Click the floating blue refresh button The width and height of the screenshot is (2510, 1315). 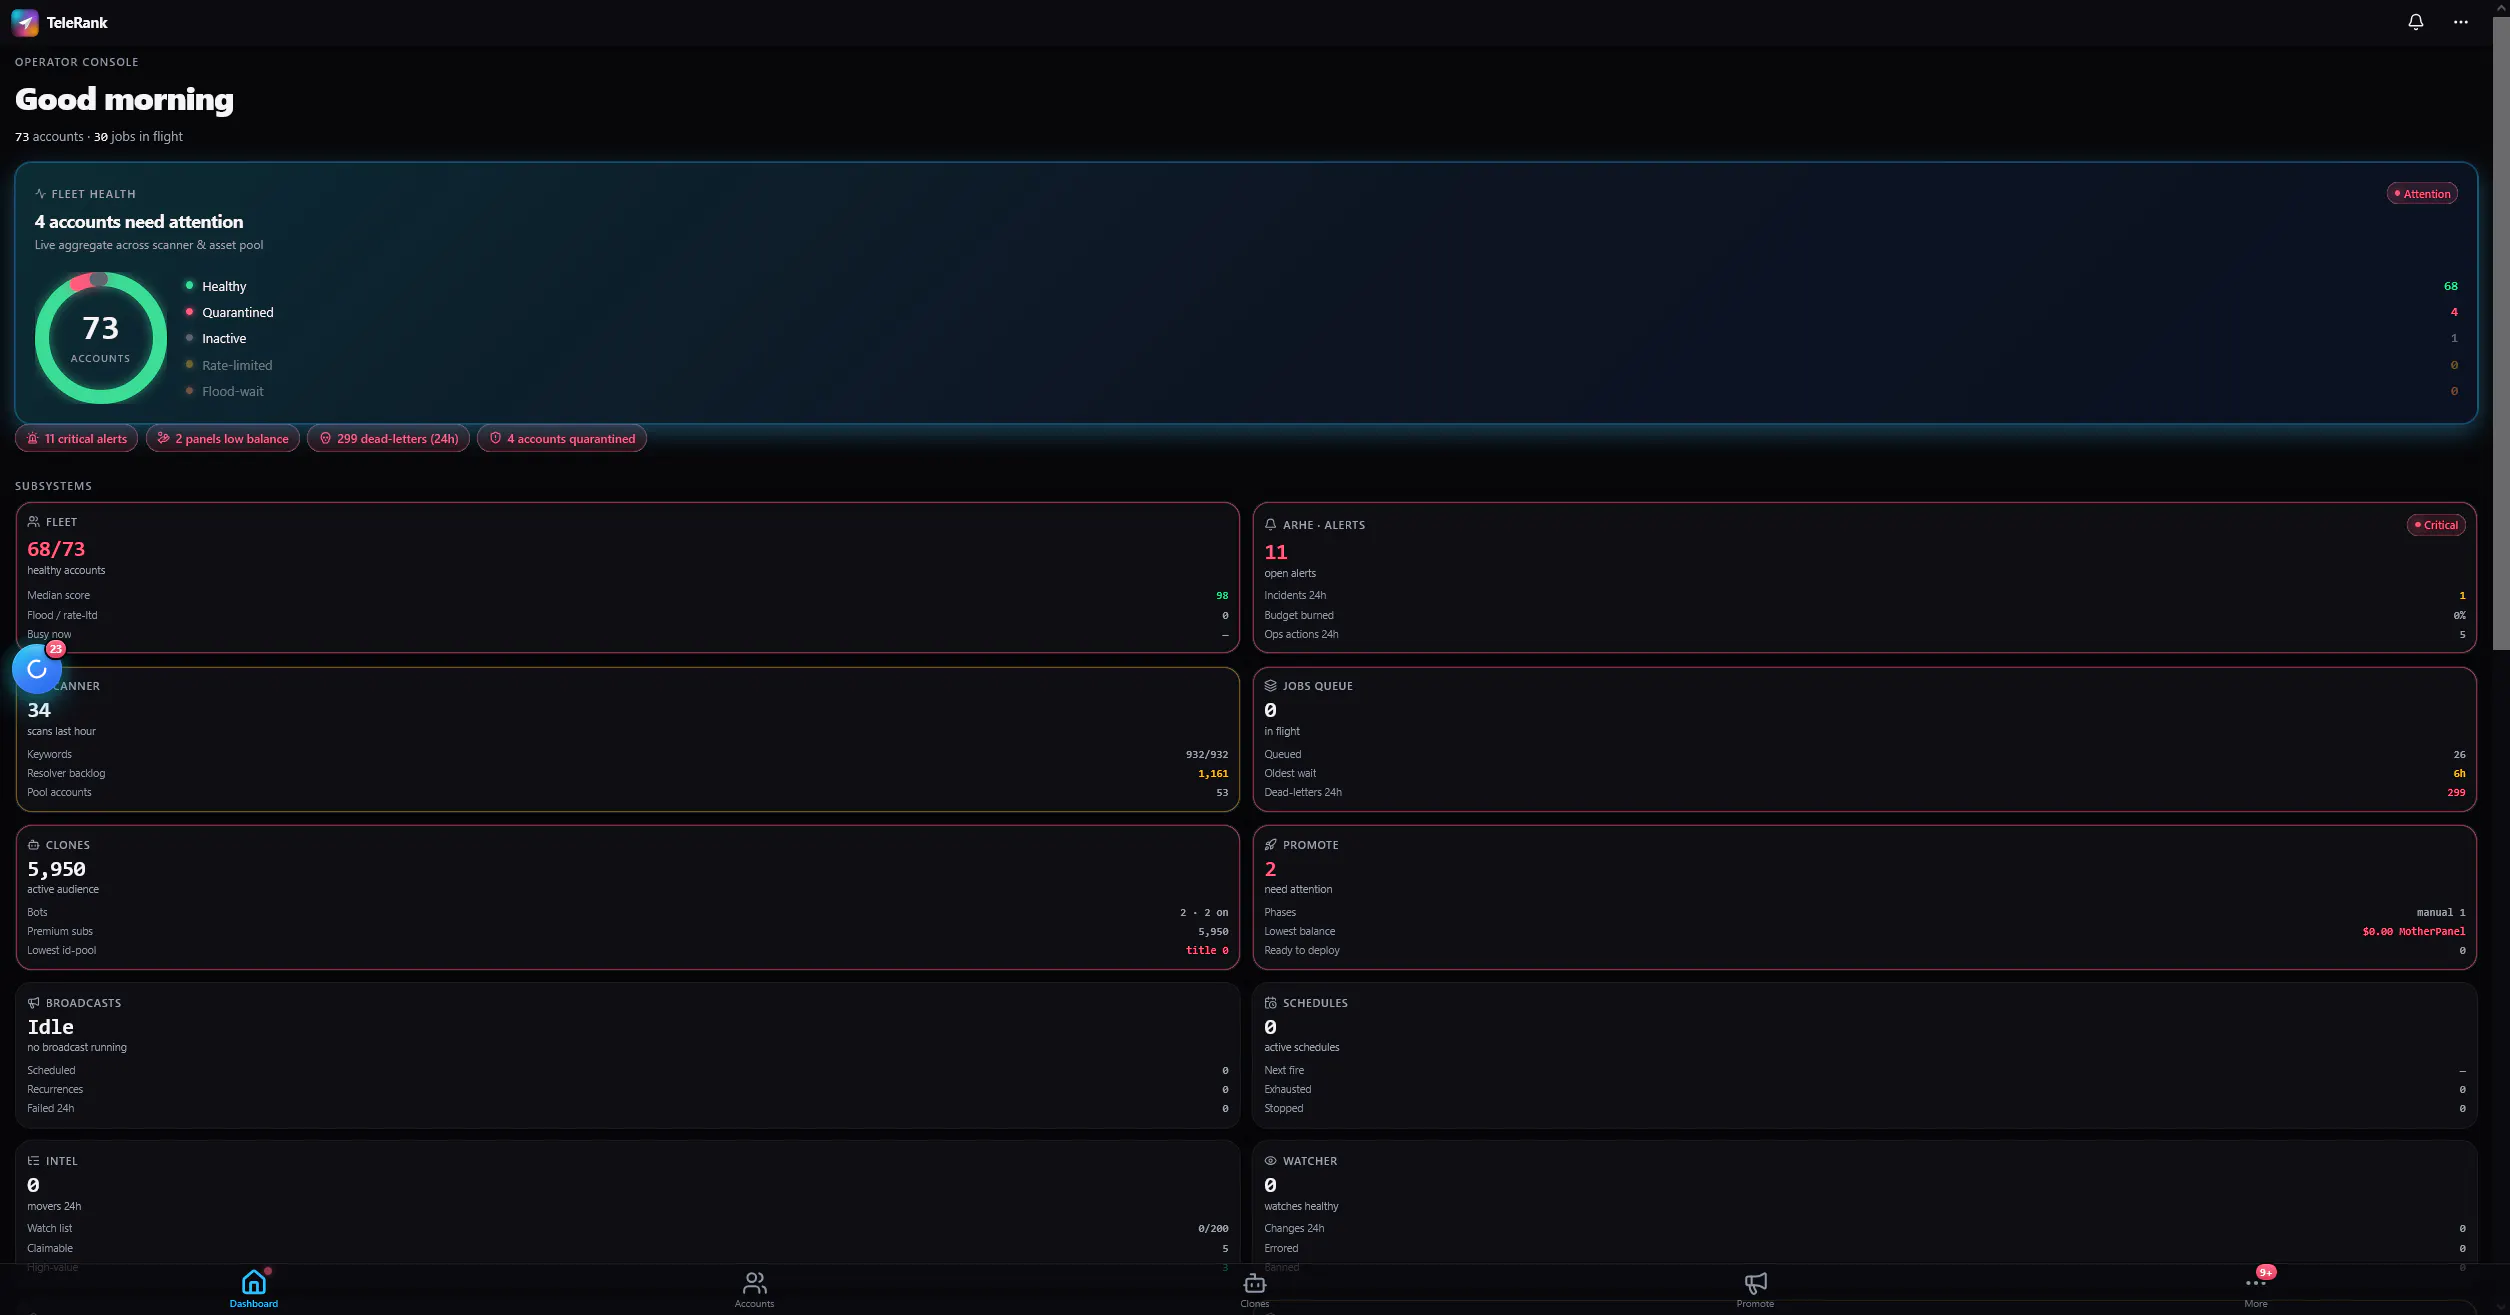pyautogui.click(x=37, y=669)
